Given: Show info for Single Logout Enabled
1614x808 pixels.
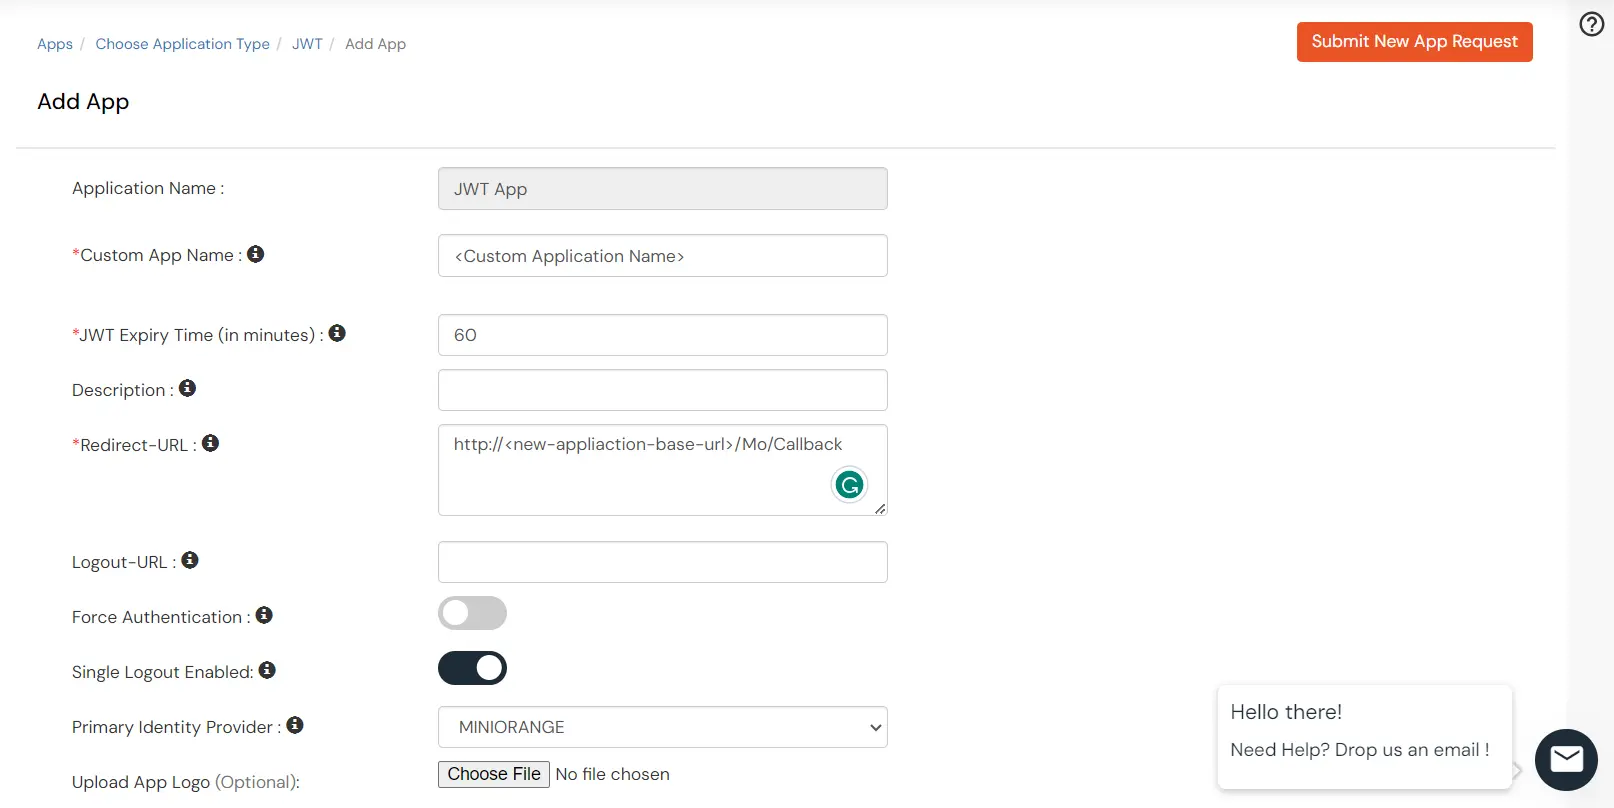Looking at the screenshot, I should pyautogui.click(x=267, y=670).
